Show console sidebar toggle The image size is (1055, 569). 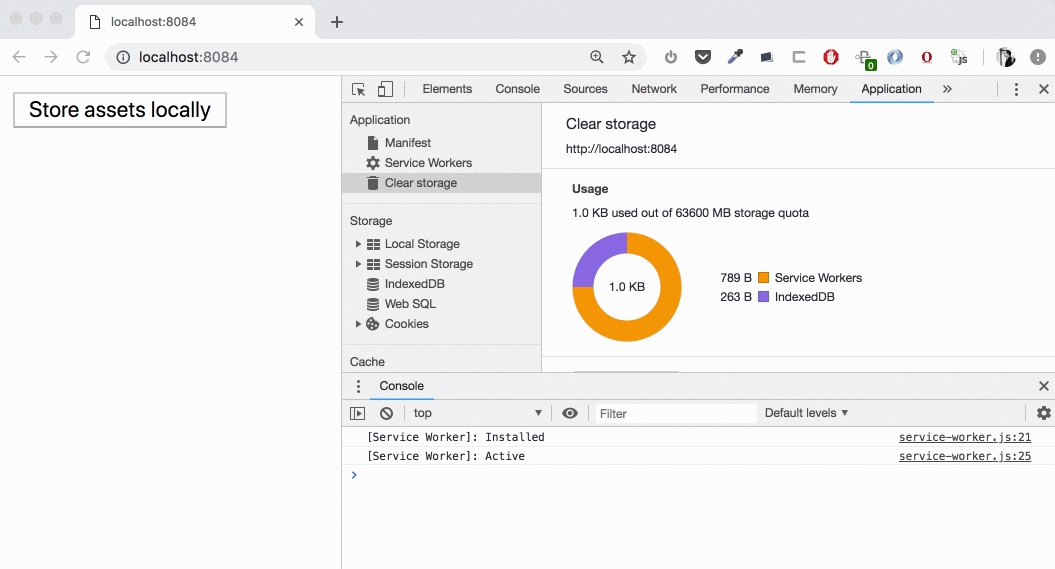point(357,413)
